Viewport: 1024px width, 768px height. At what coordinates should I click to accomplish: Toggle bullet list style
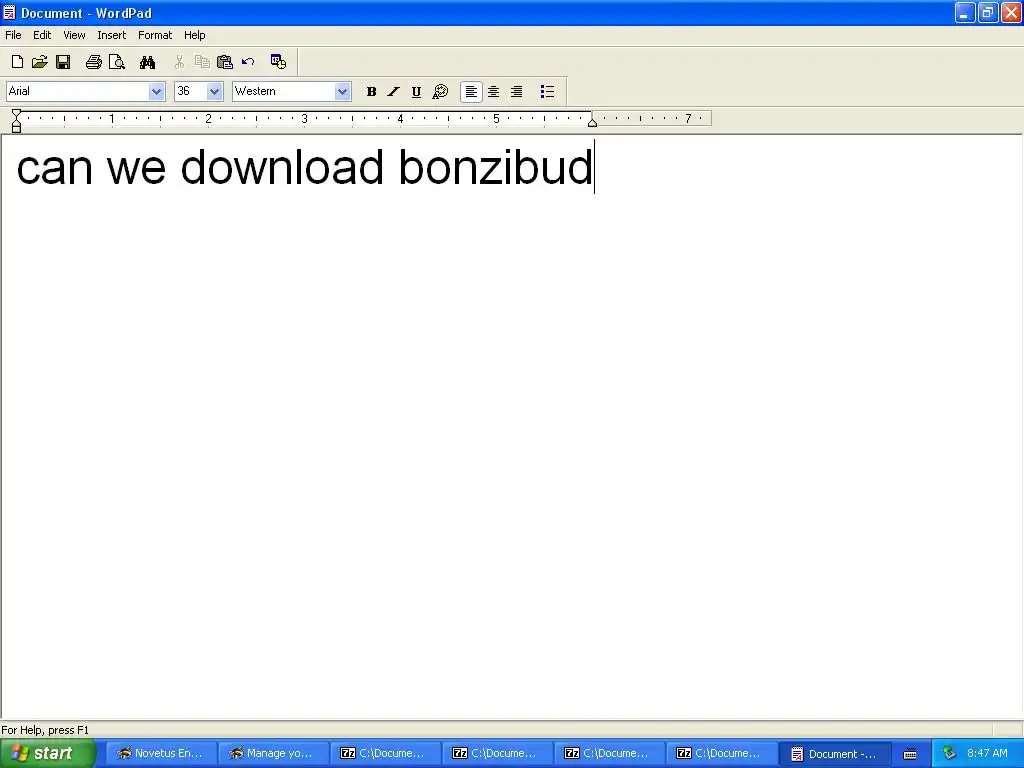coord(547,92)
